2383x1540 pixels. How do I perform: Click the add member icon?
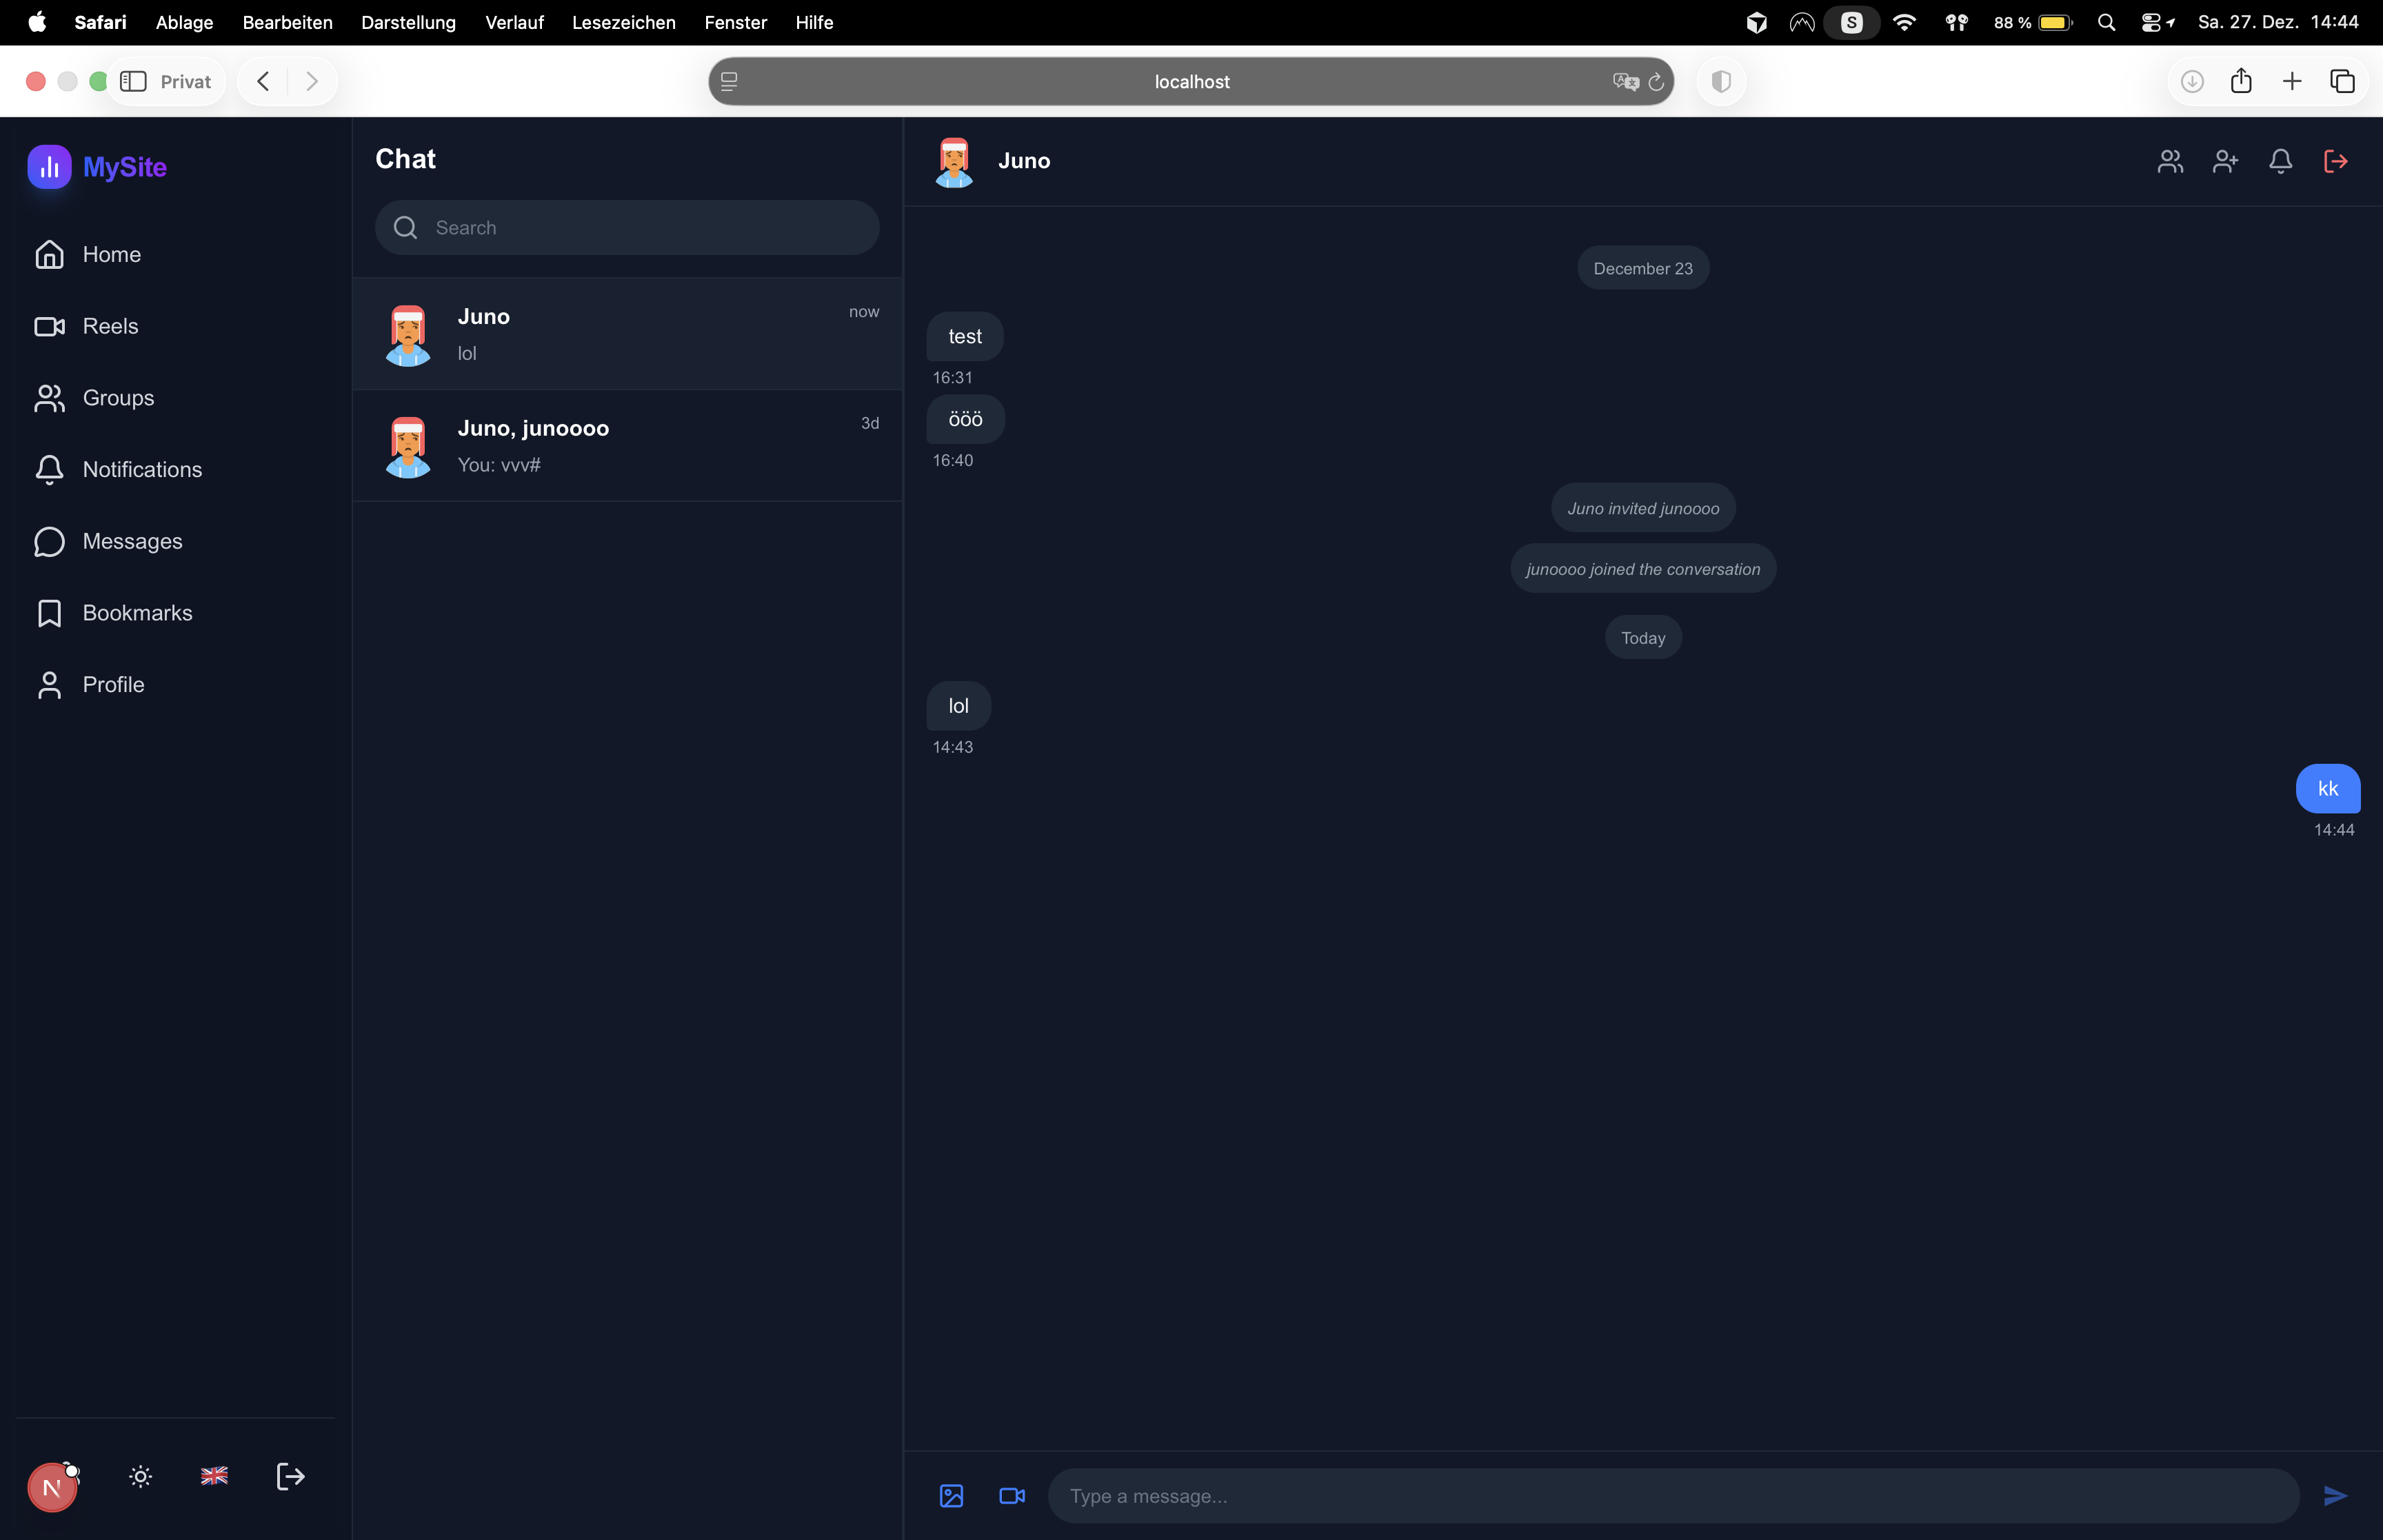coord(2225,161)
